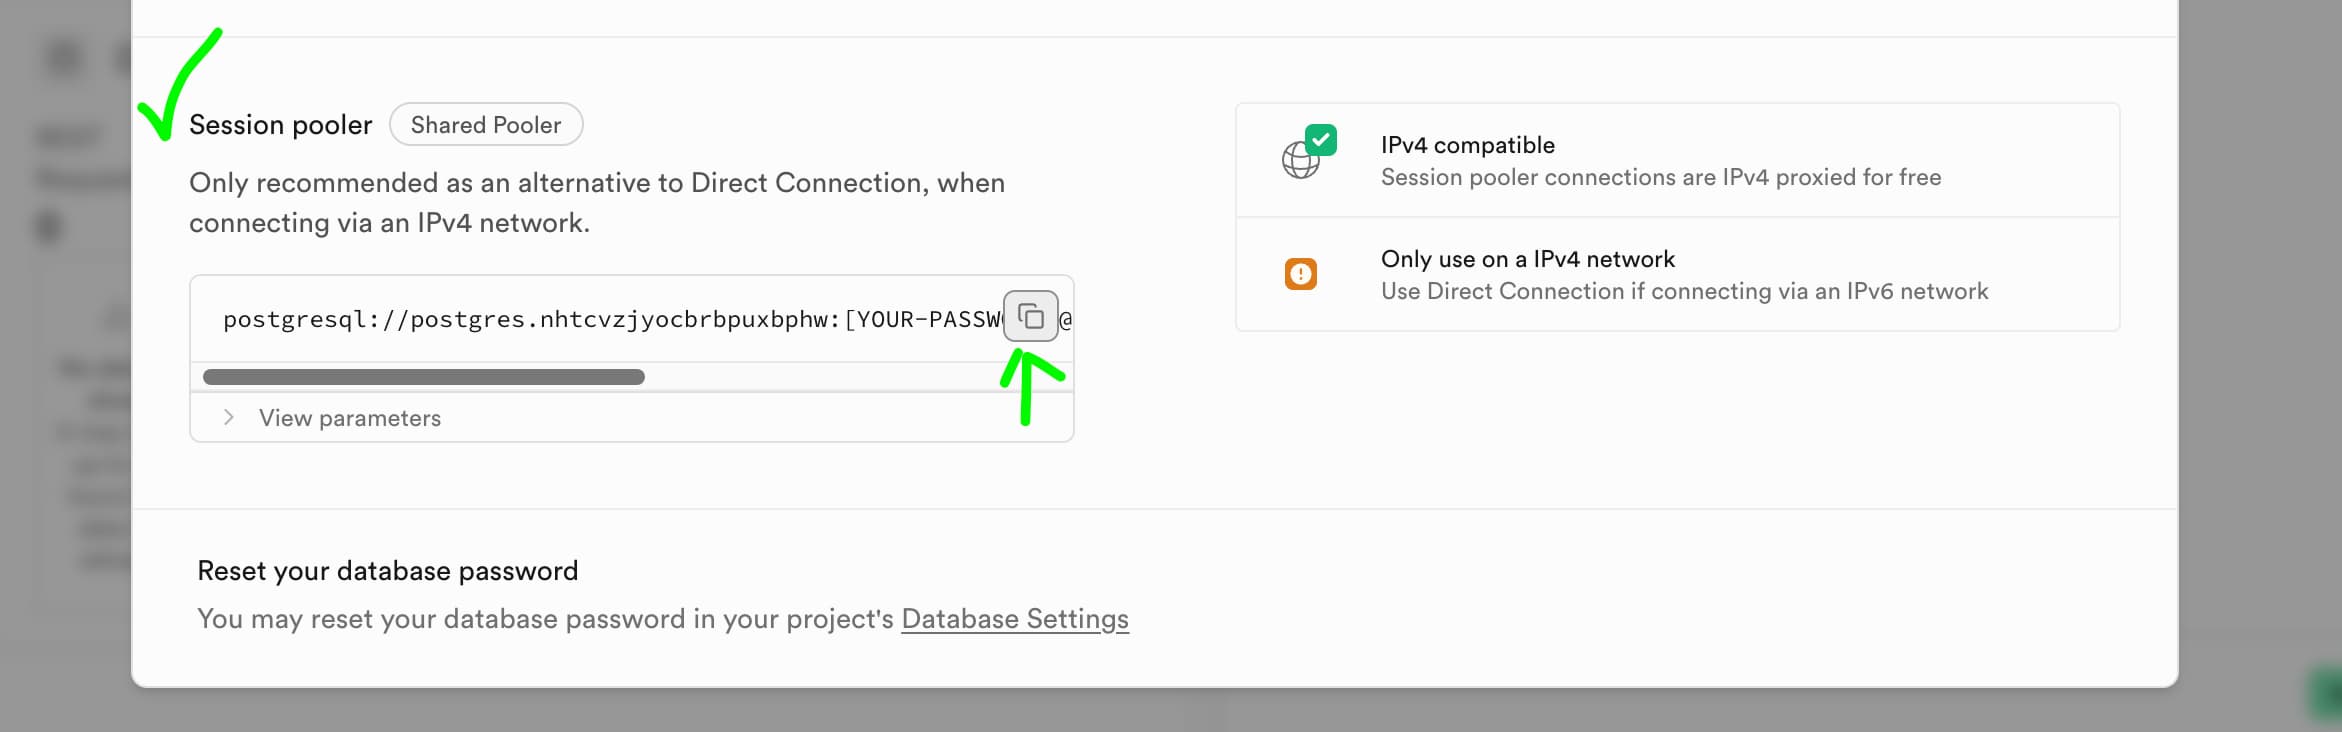Screen dimensions: 2342x732
Task: Click the green checkmark badge on the globe
Action: click(x=1321, y=140)
